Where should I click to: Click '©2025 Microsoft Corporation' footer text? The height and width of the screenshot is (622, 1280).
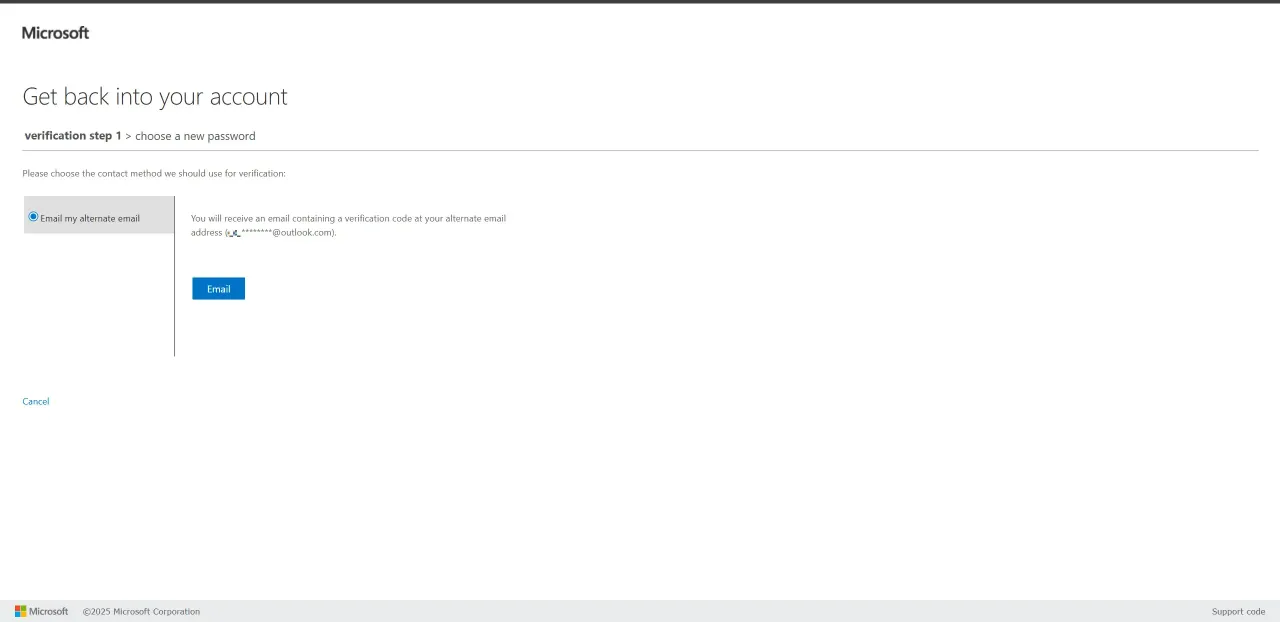coord(141,612)
